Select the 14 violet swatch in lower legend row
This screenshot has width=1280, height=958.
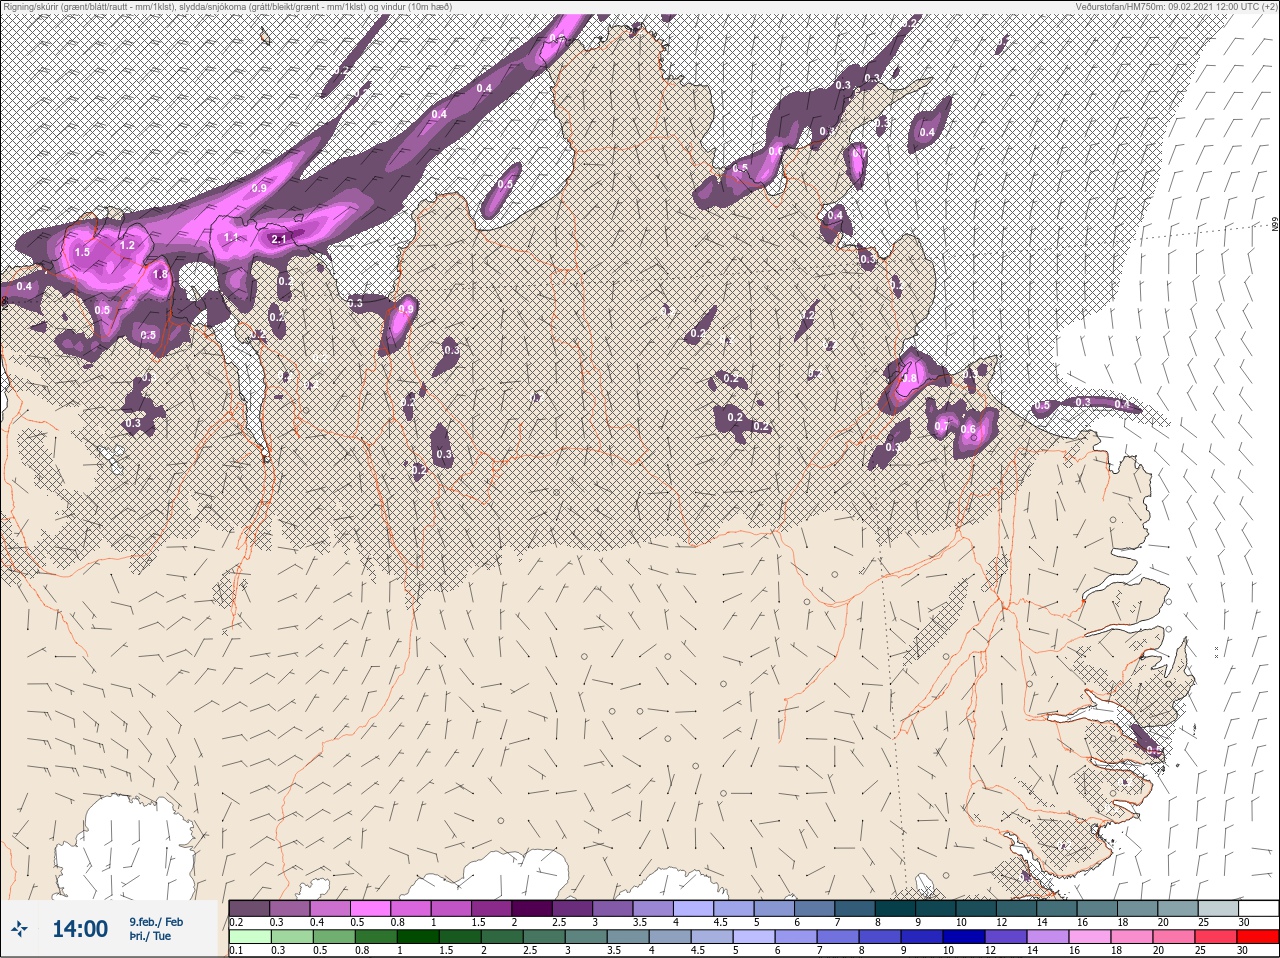coord(1048,937)
